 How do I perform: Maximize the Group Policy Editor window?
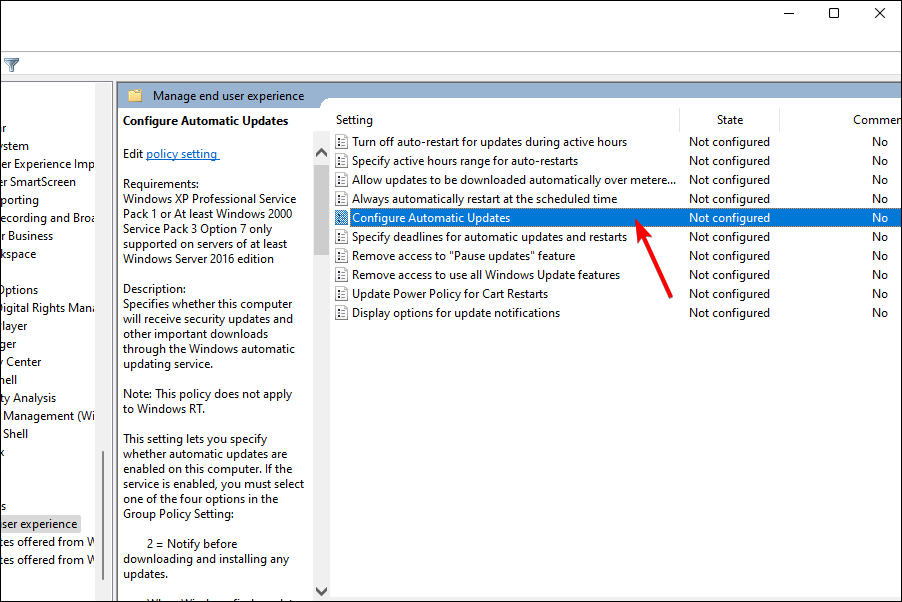(834, 13)
